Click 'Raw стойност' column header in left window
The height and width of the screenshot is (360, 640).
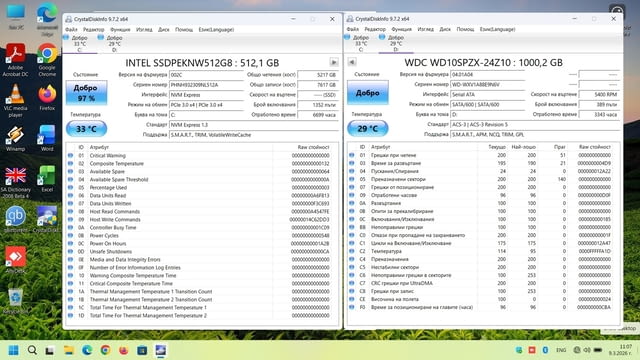pyautogui.click(x=313, y=147)
